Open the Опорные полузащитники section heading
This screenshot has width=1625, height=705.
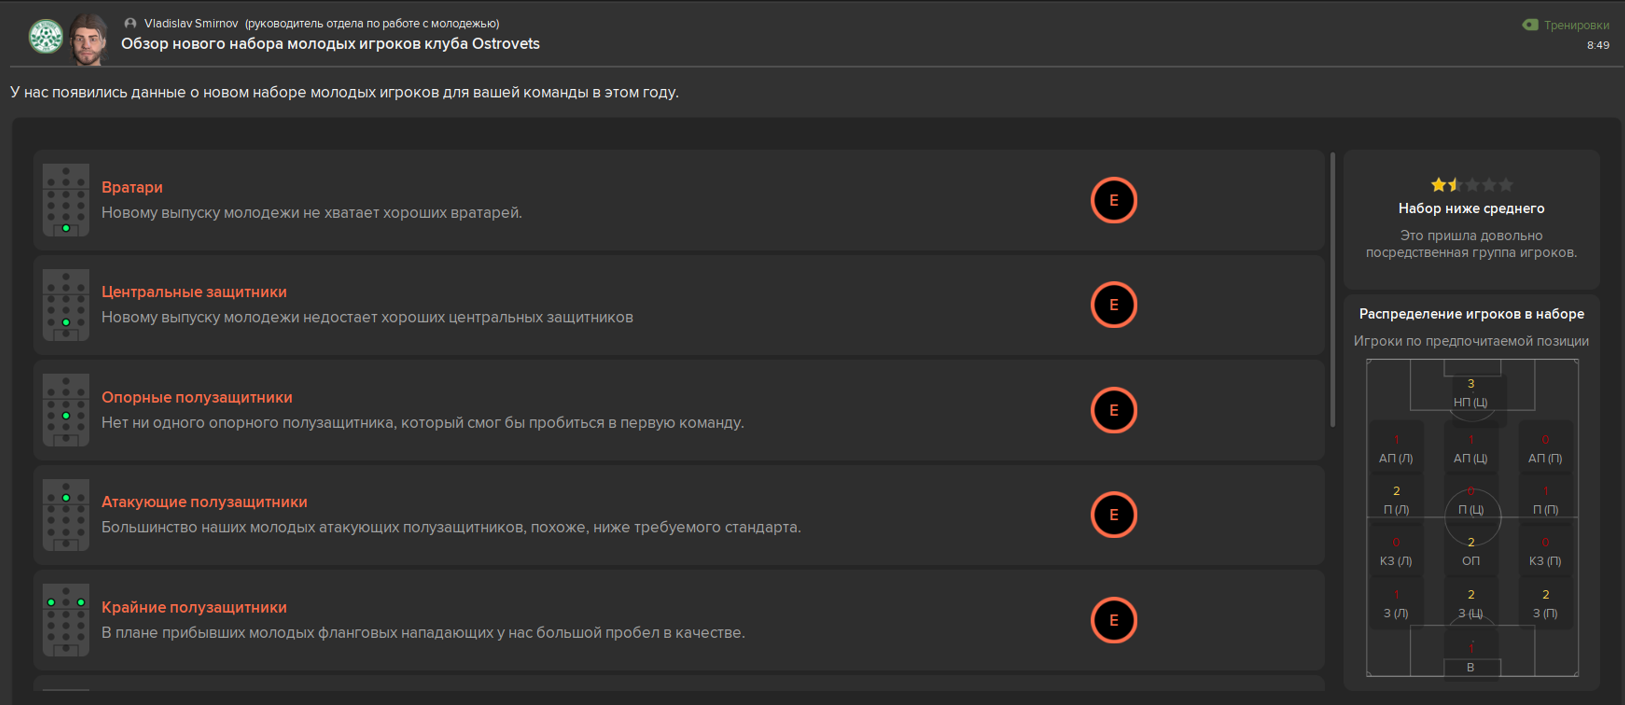click(197, 397)
